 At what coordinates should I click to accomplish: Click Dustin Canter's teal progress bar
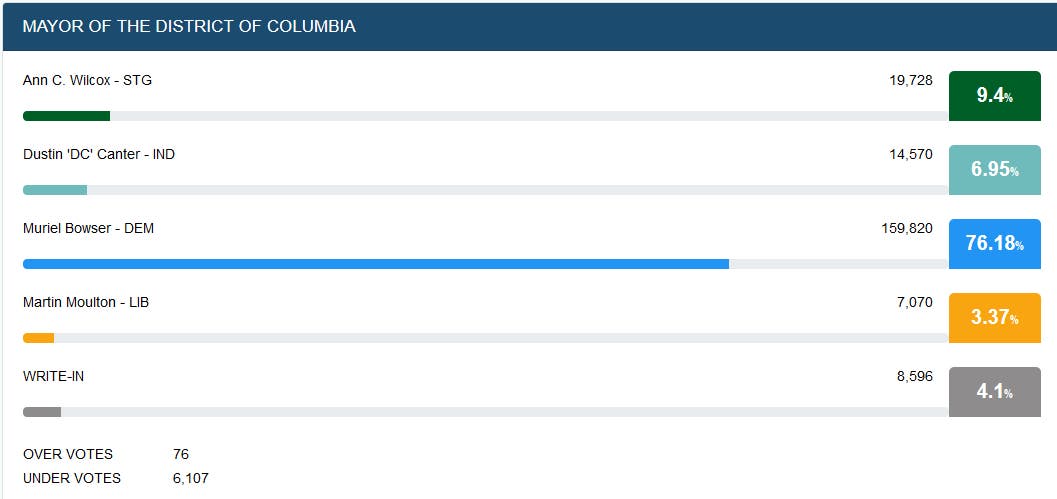55,190
